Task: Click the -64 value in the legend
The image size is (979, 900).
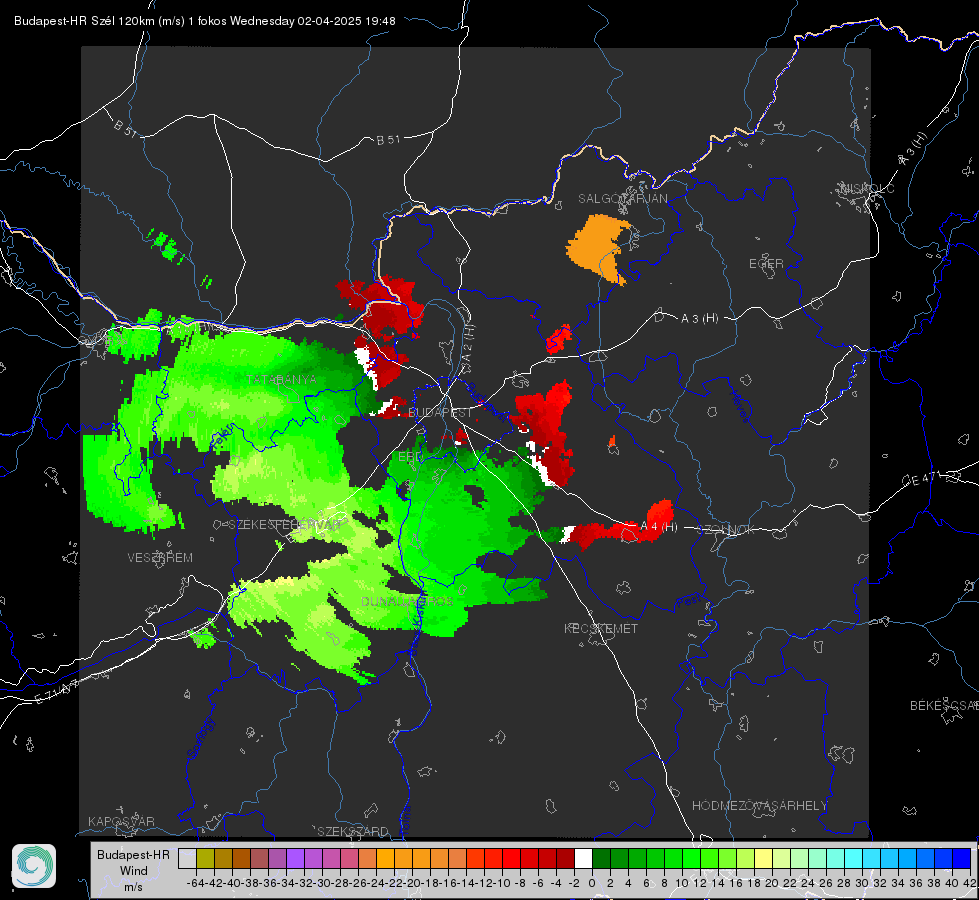Action: [x=195, y=883]
